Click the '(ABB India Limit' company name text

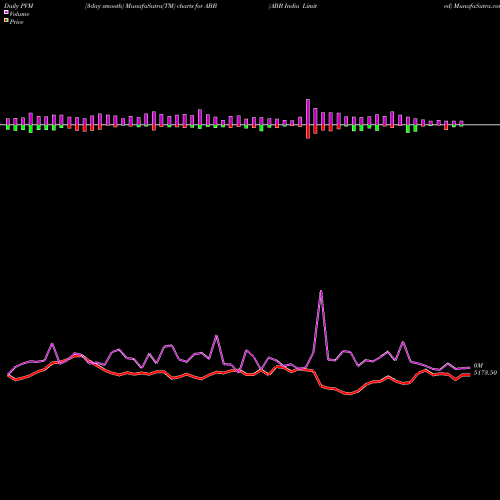[x=293, y=6]
